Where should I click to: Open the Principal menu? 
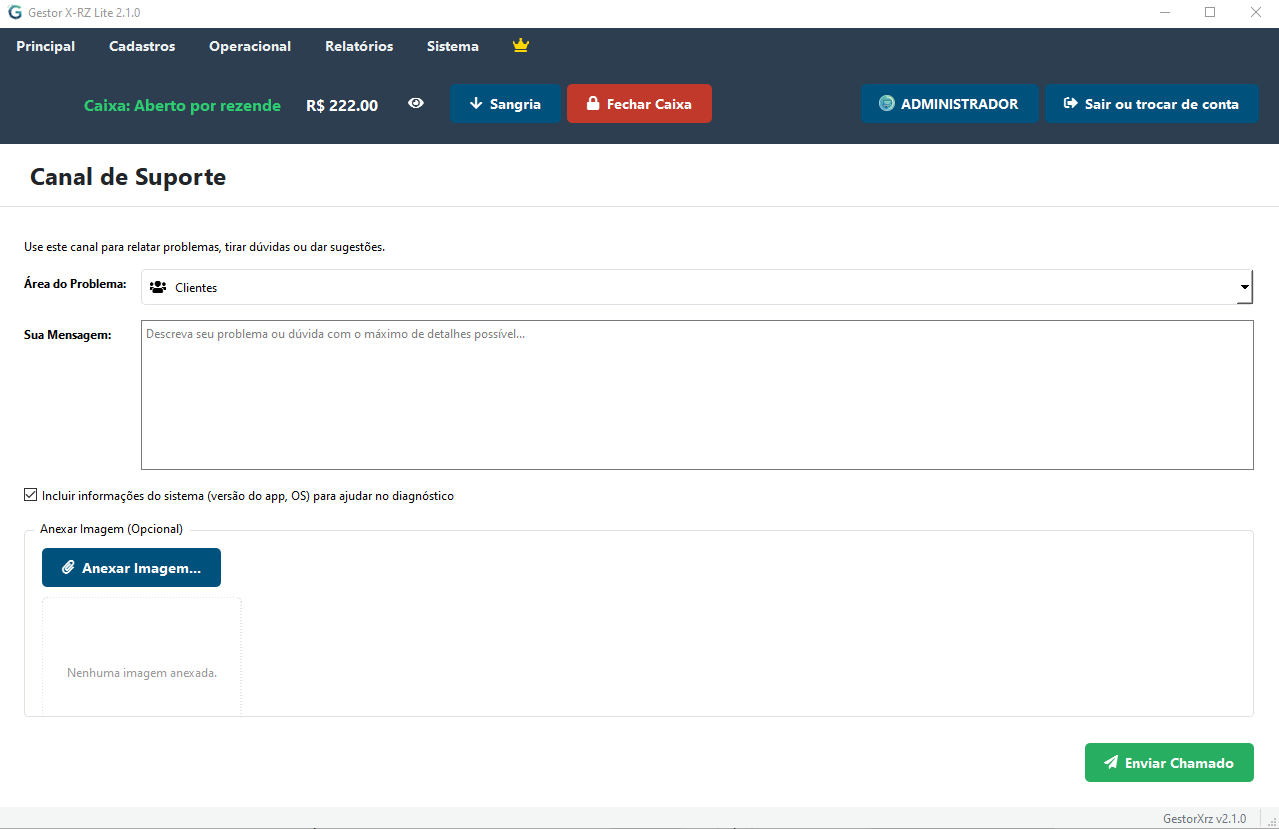click(46, 46)
